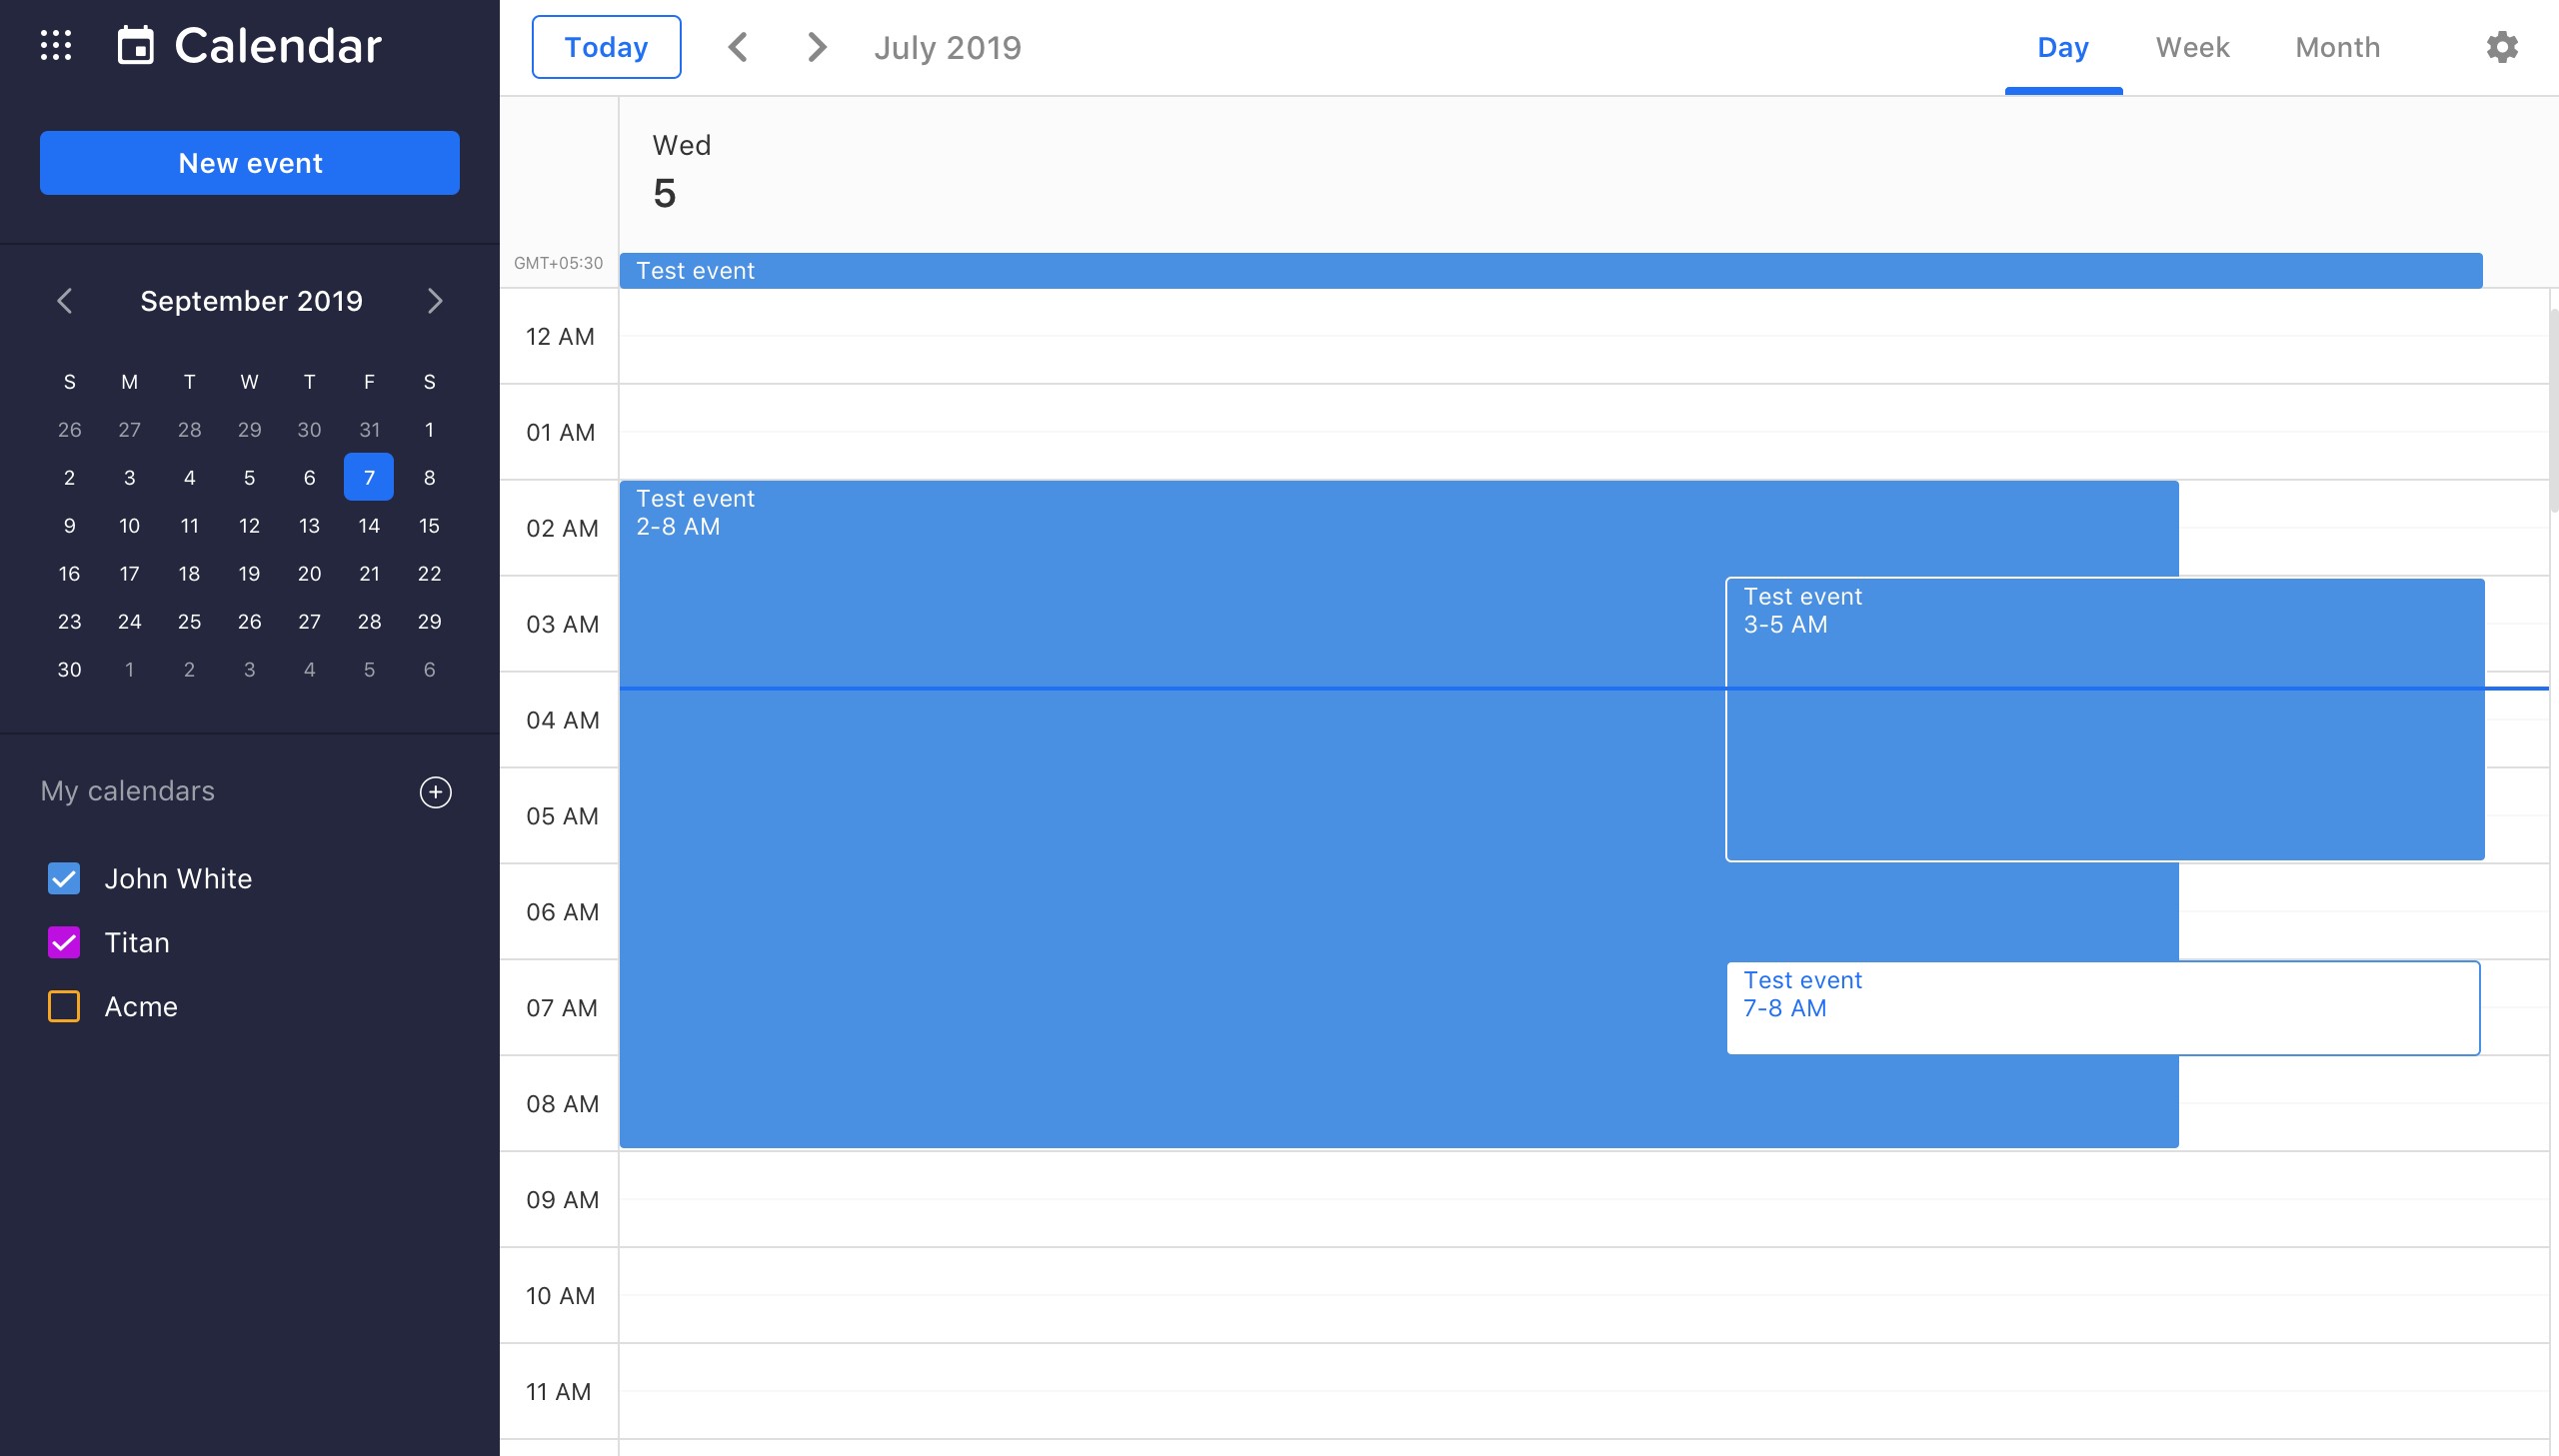Navigate to next month arrow
This screenshot has height=1456, width=2559.
(436, 299)
